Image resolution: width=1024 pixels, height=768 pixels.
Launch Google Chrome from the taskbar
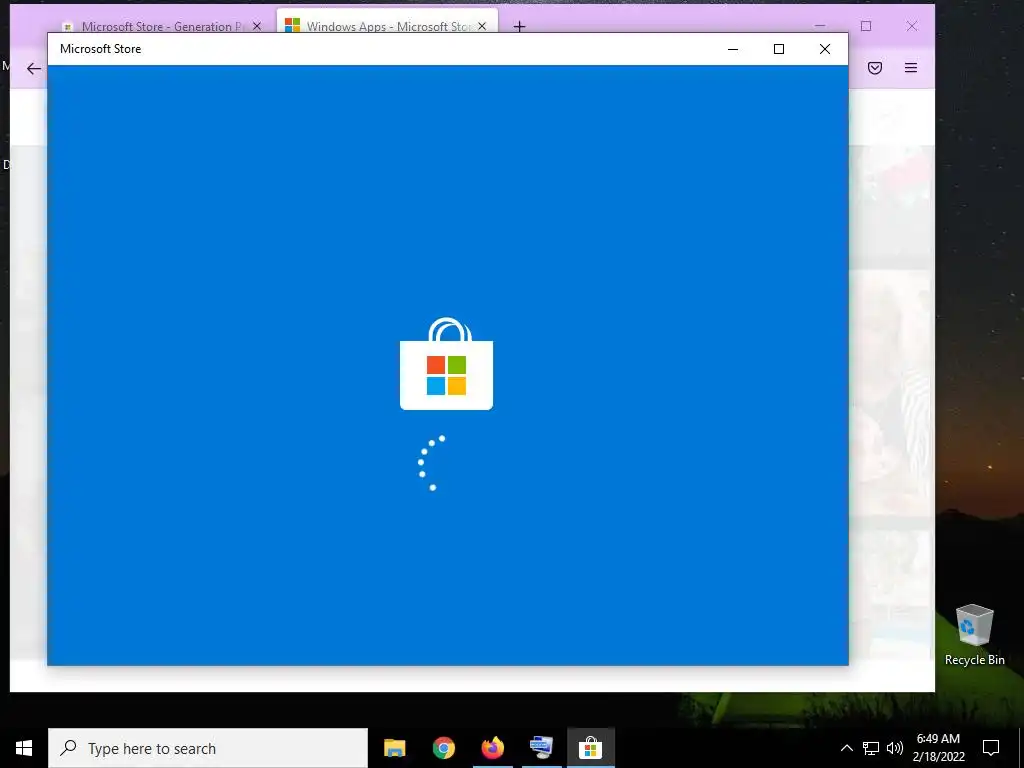(x=443, y=748)
